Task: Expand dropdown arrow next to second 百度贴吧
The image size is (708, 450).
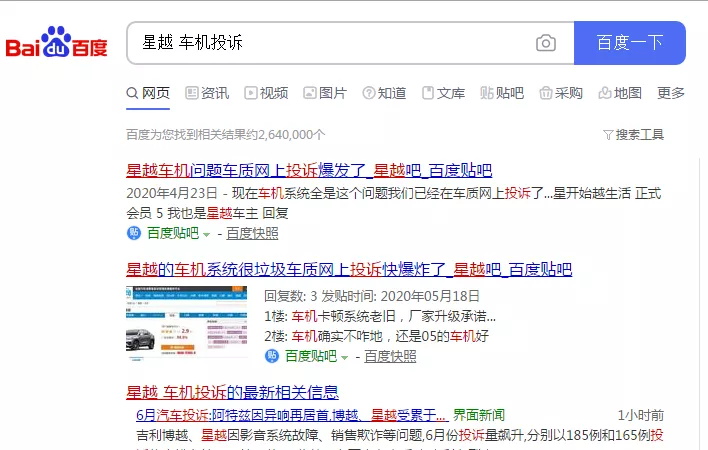Action: click(345, 357)
